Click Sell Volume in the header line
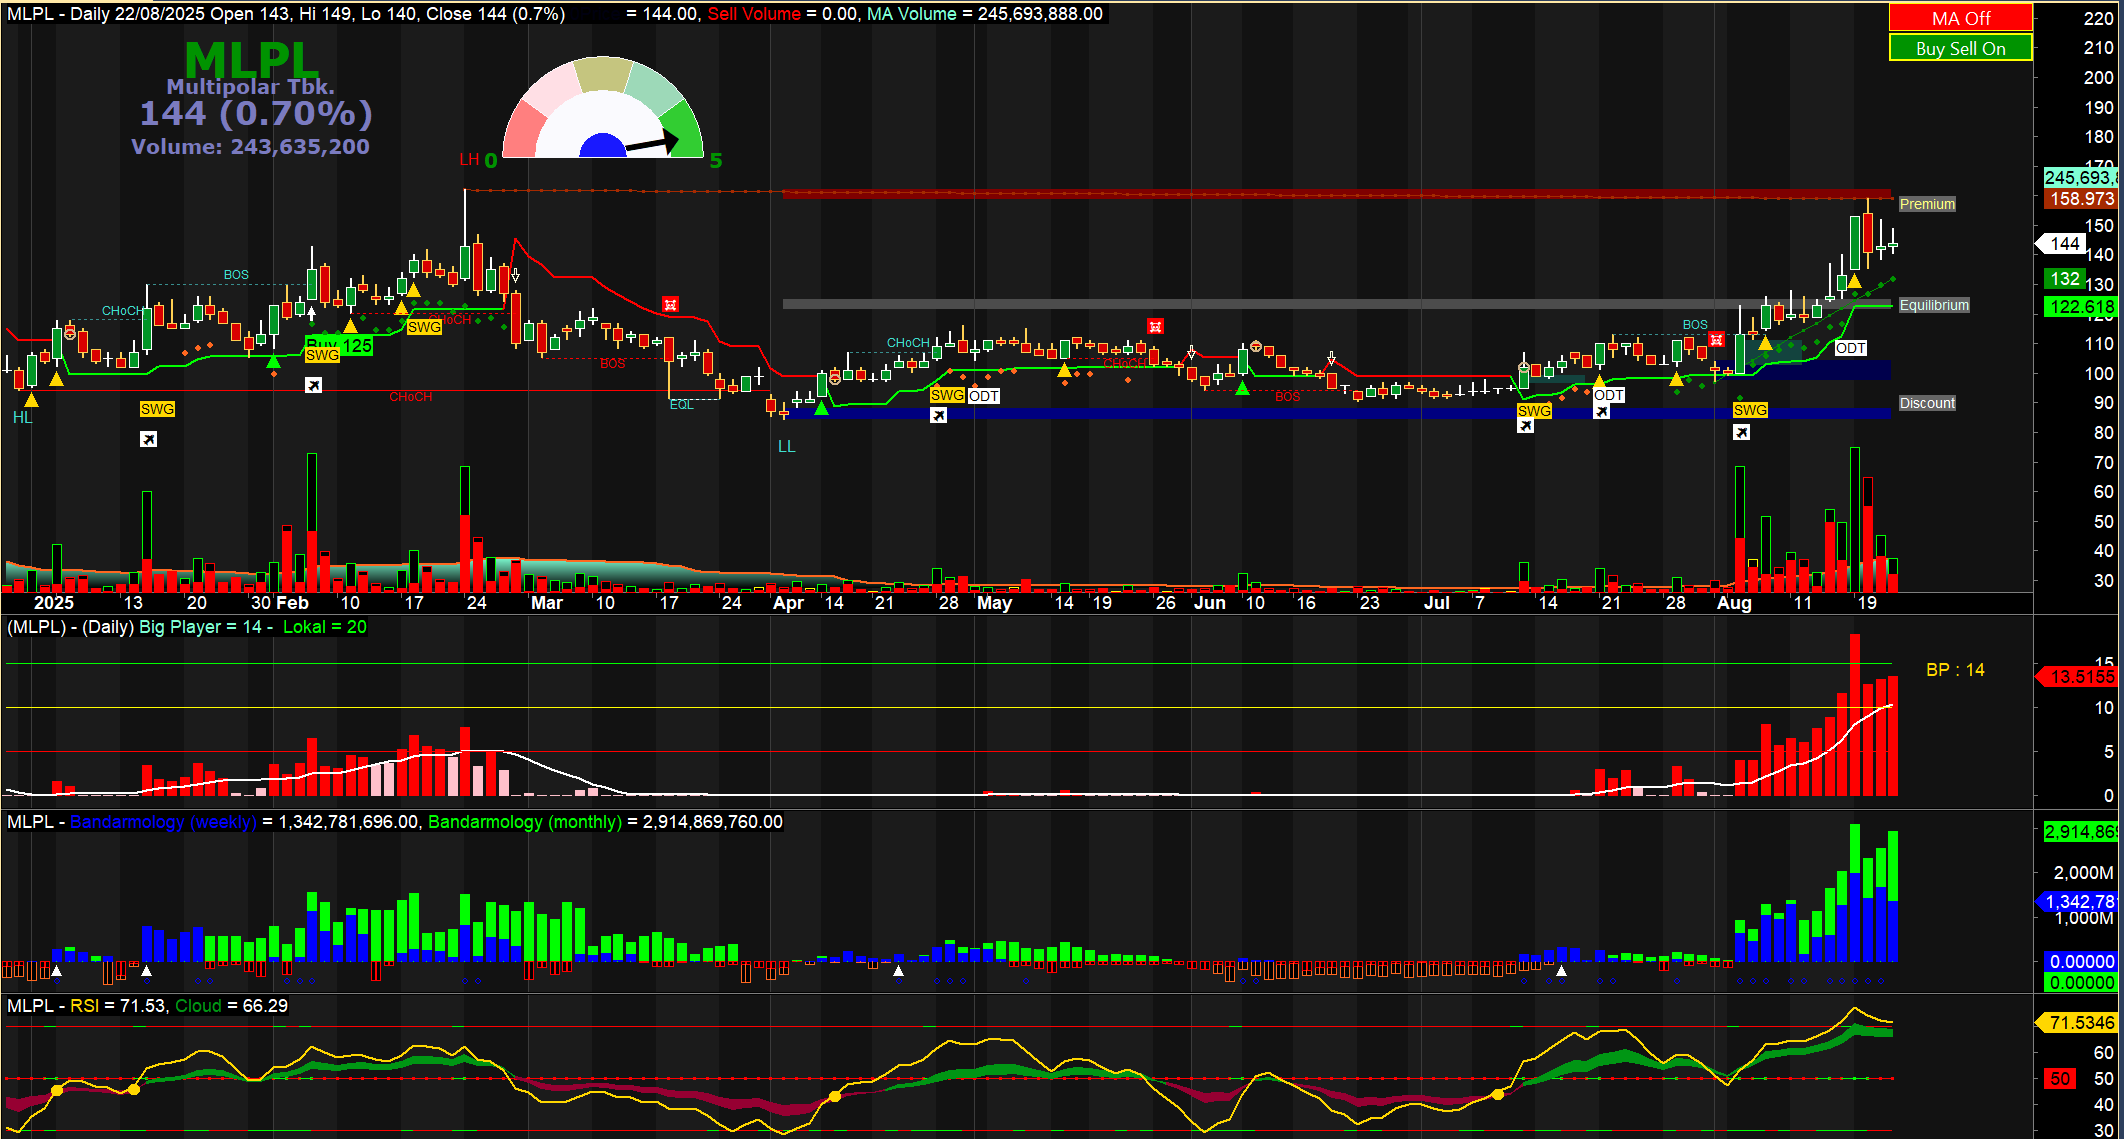The height and width of the screenshot is (1139, 2124). tap(754, 14)
